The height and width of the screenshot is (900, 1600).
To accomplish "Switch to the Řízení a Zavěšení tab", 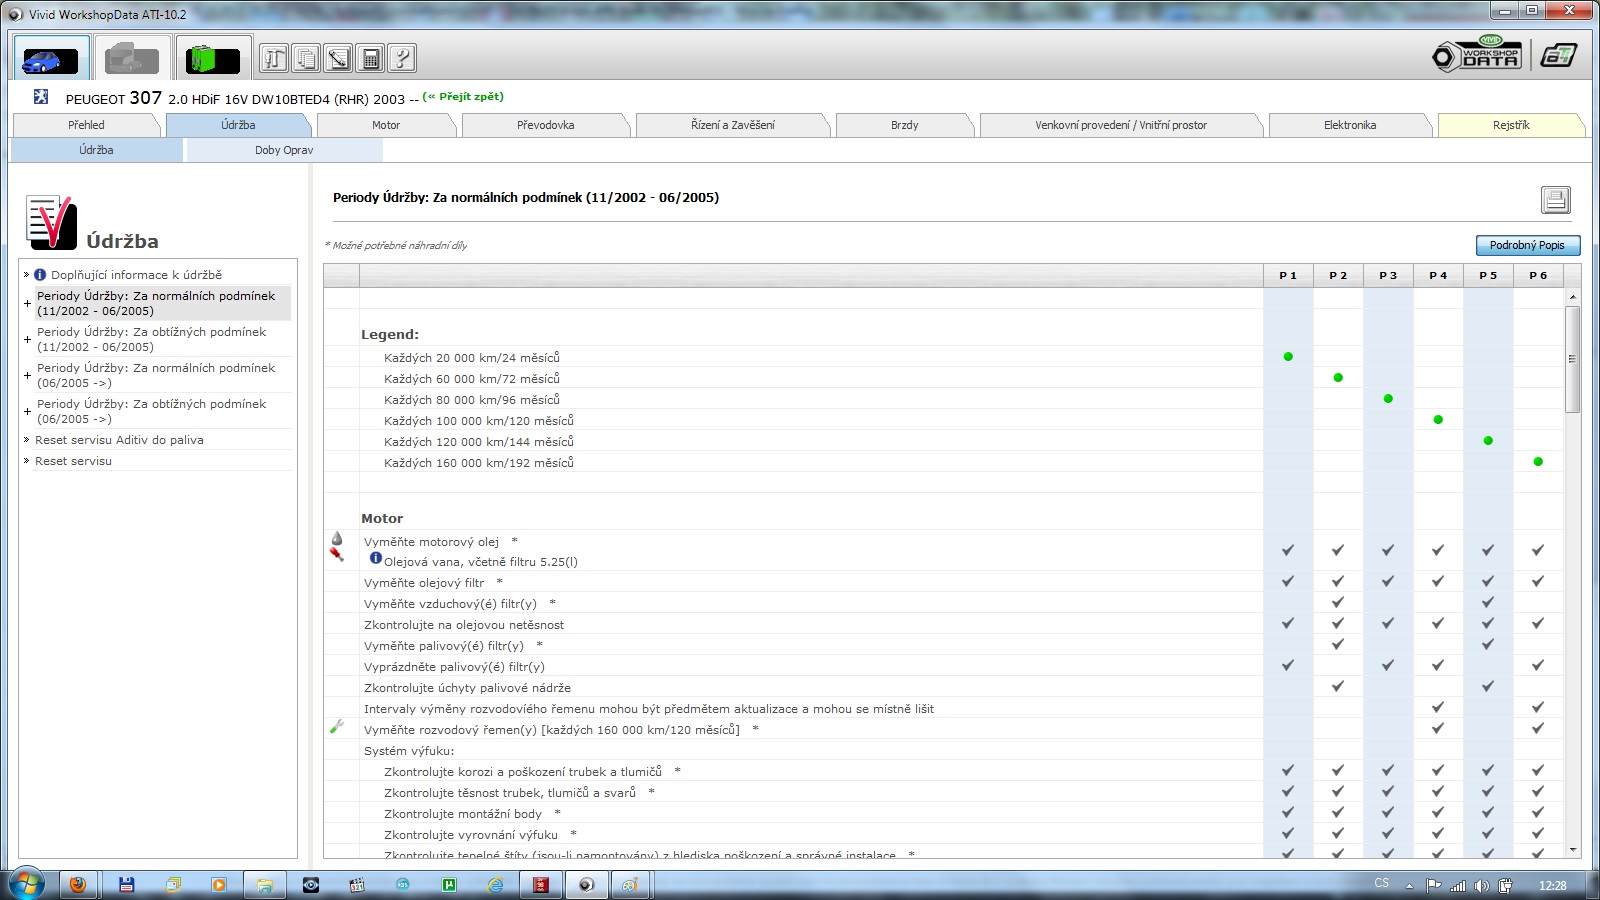I will pyautogui.click(x=732, y=125).
